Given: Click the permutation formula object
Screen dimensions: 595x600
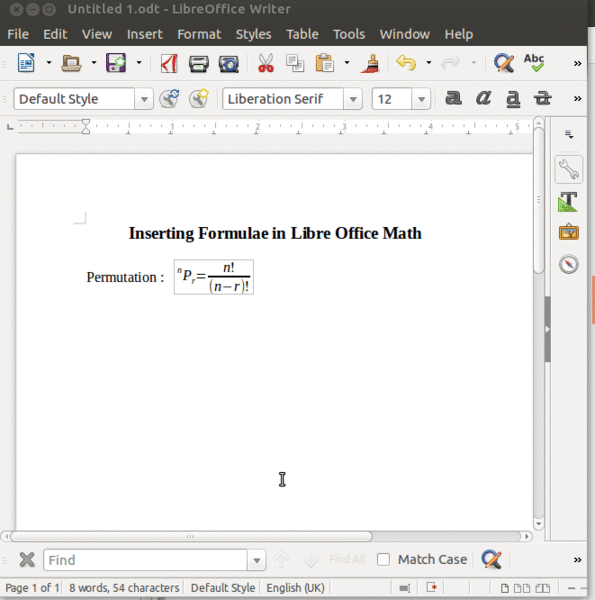Looking at the screenshot, I should tap(214, 277).
